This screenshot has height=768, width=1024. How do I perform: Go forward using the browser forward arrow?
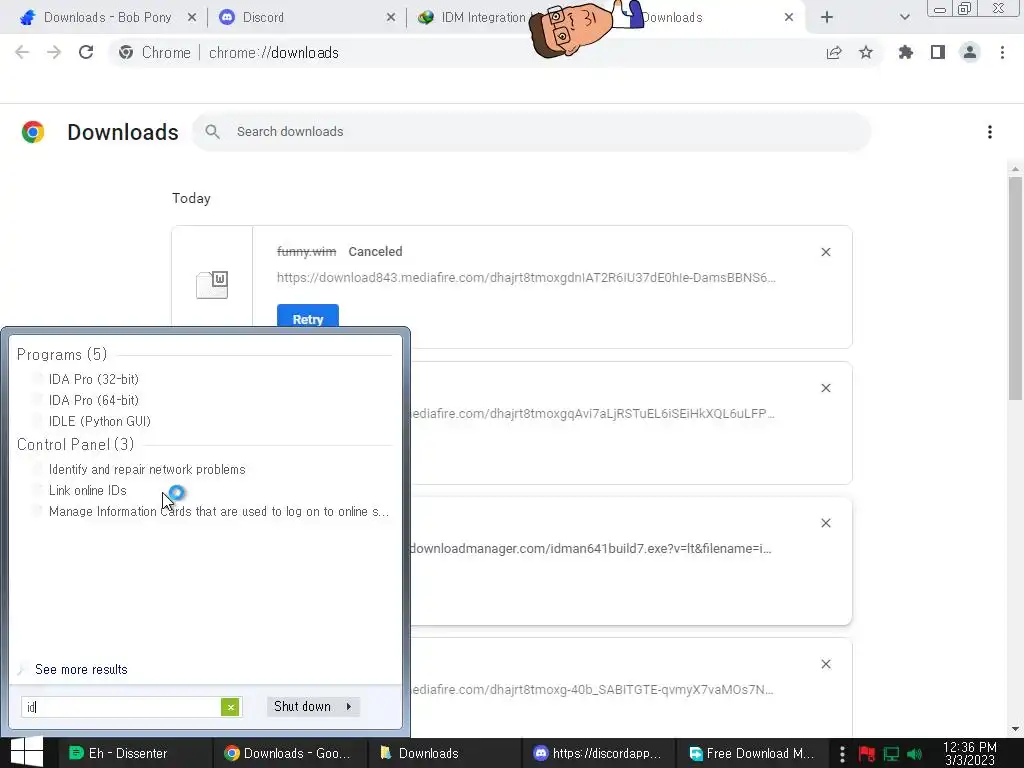(x=54, y=52)
